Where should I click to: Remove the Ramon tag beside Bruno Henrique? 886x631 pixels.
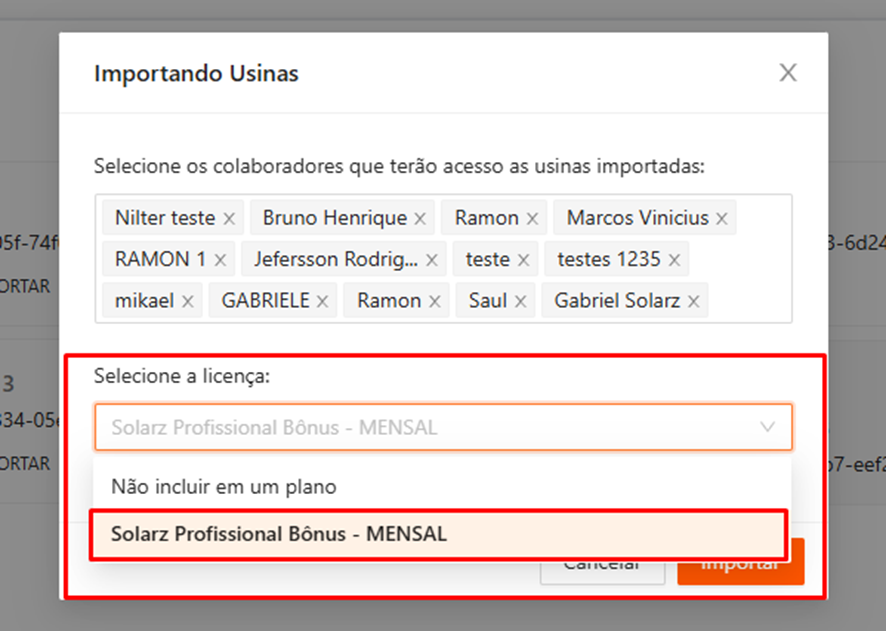coord(532,218)
